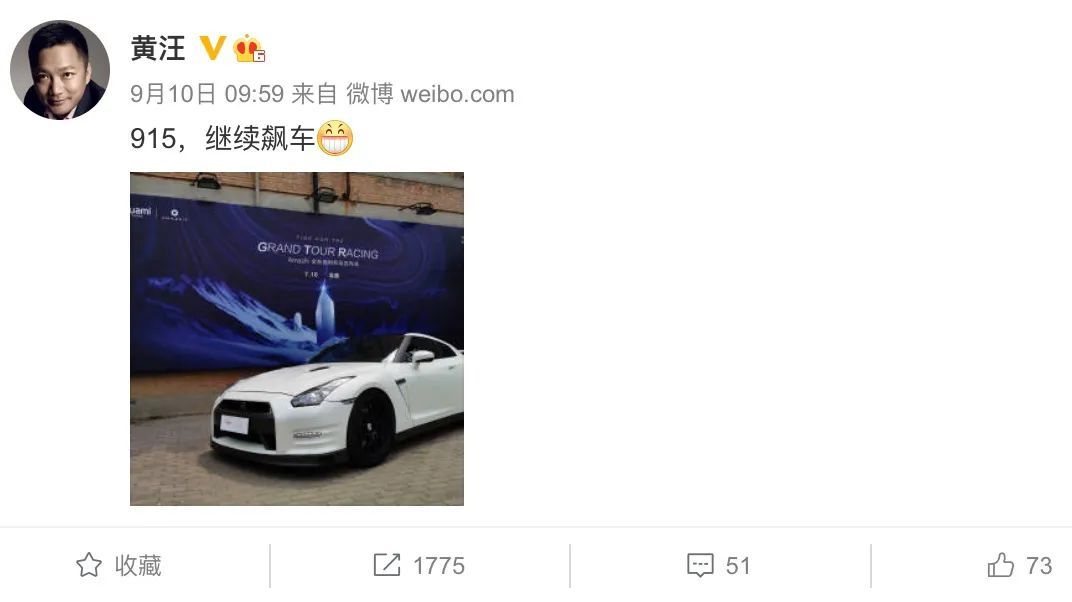Like the post with the thumbs-up icon
Screen dimensions: 1072x602
1001,565
